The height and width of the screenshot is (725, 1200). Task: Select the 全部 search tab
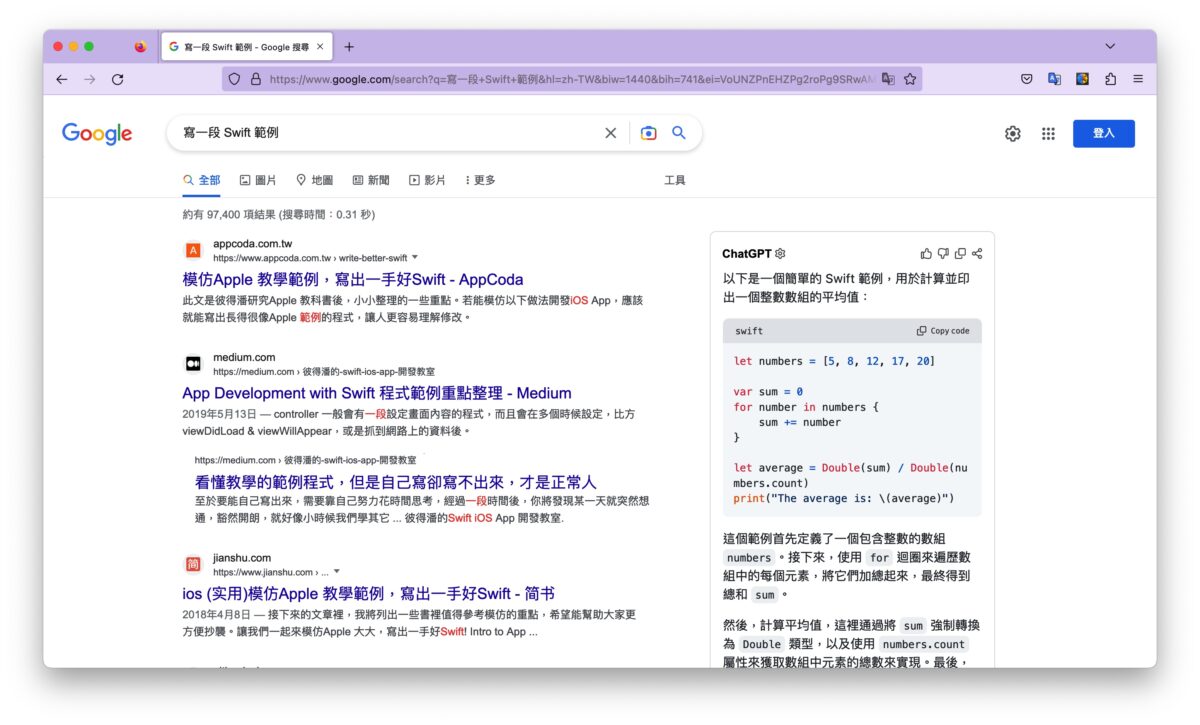click(202, 180)
